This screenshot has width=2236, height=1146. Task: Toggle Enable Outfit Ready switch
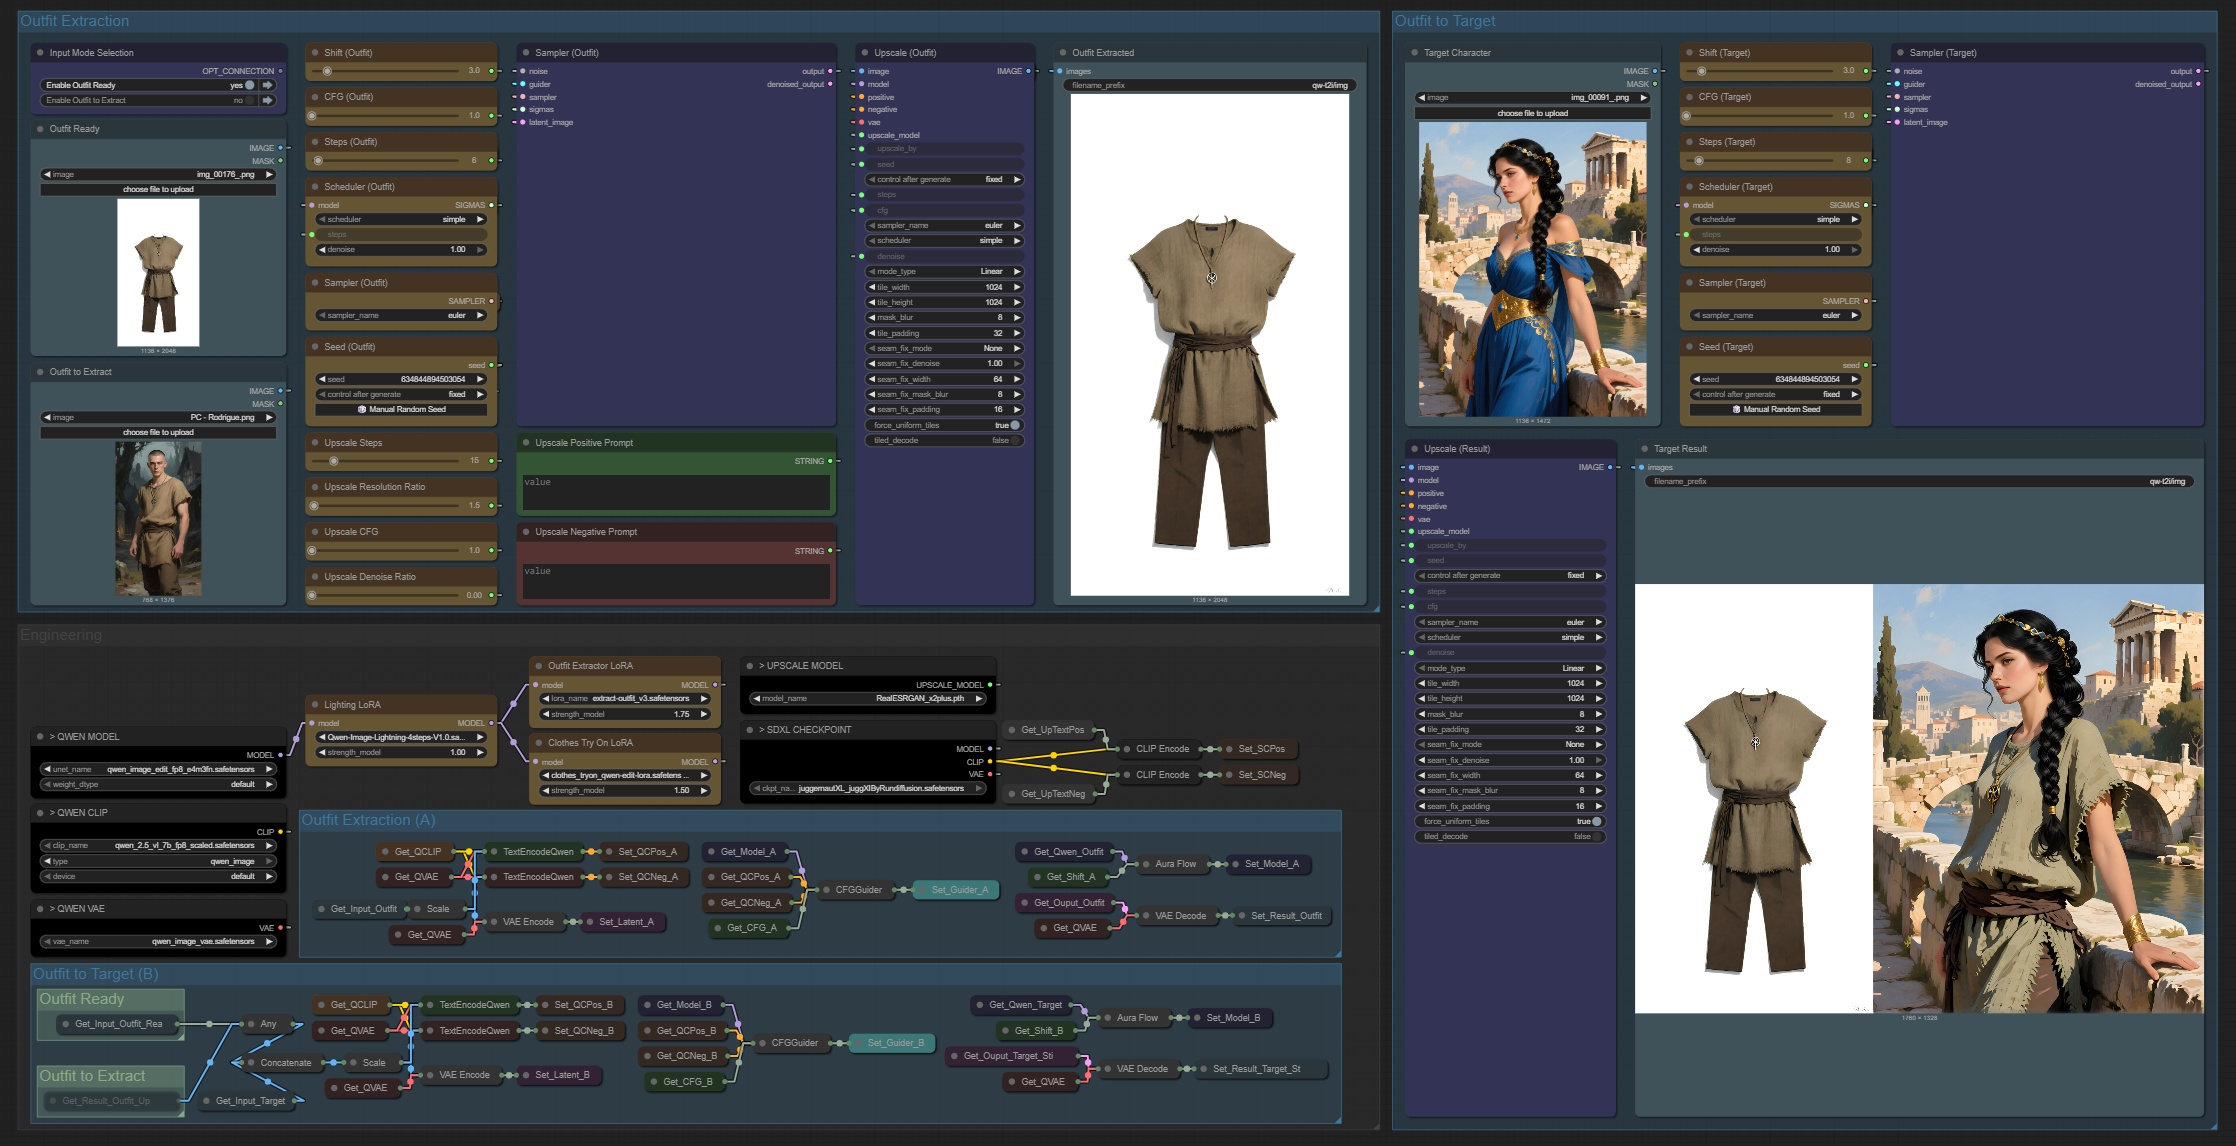pyautogui.click(x=249, y=85)
